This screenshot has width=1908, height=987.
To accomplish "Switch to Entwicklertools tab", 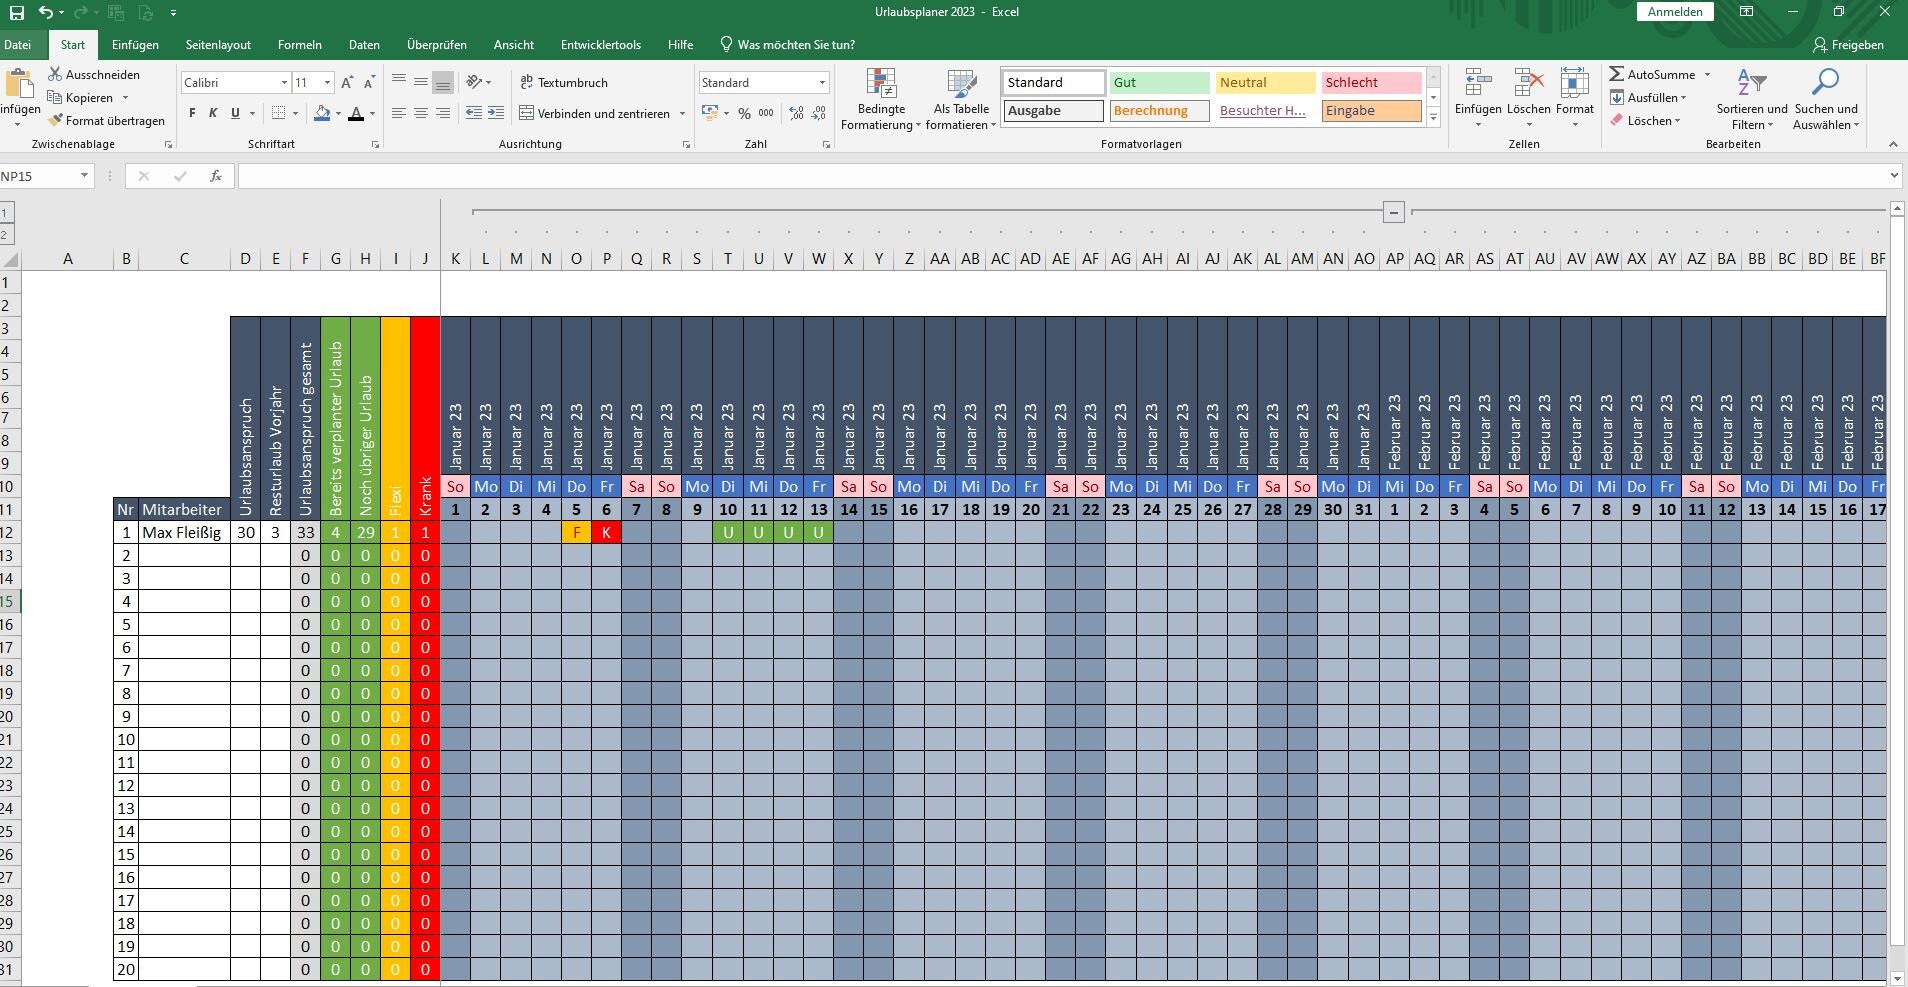I will click(x=601, y=45).
